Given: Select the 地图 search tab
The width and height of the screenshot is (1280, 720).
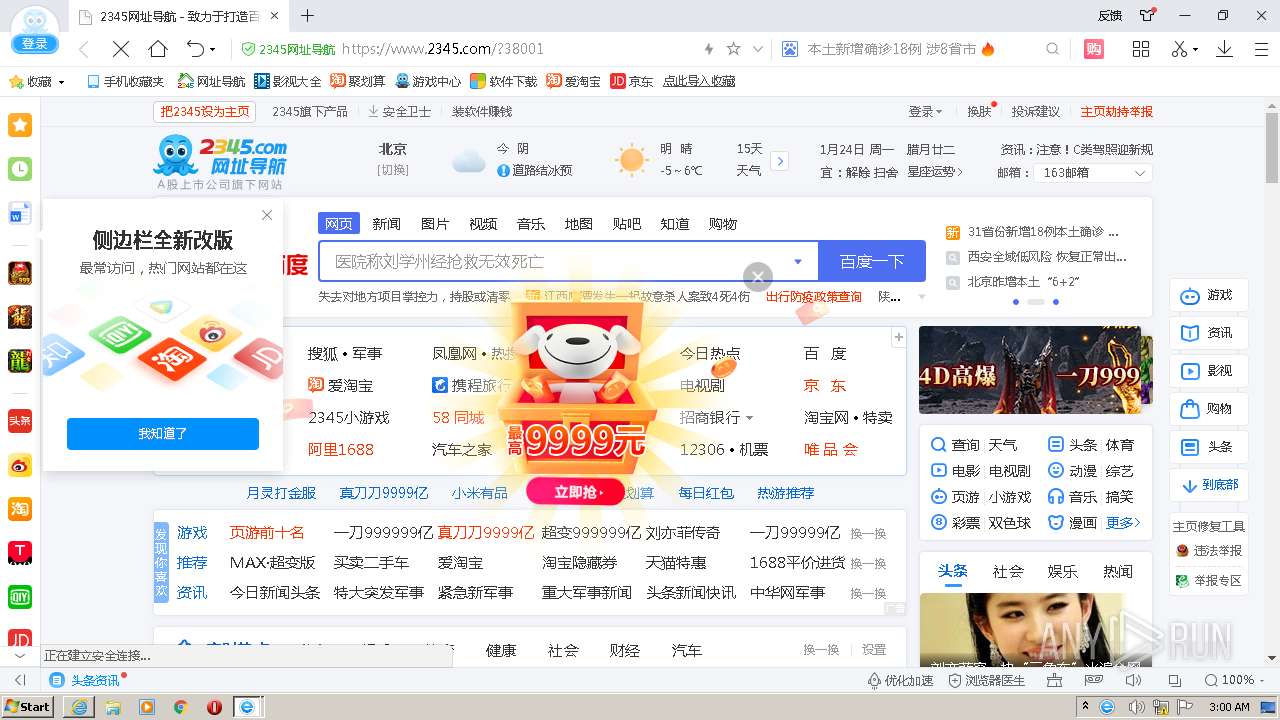Looking at the screenshot, I should point(579,224).
